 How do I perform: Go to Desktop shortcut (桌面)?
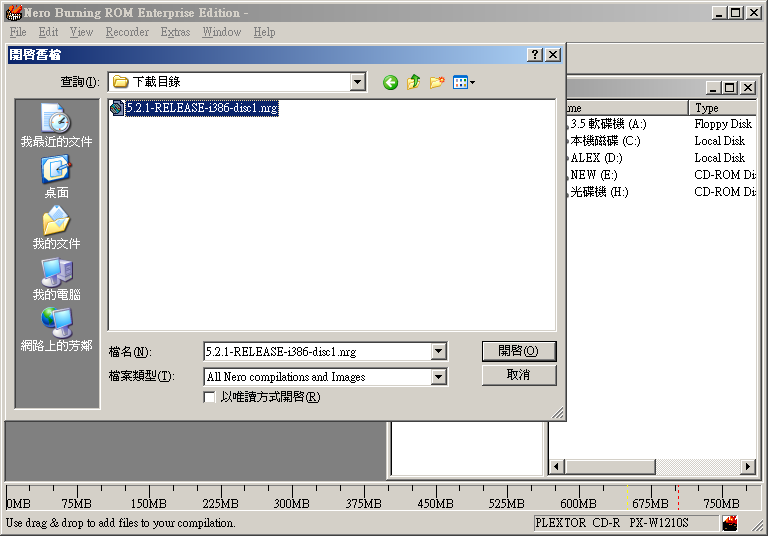pyautogui.click(x=57, y=177)
